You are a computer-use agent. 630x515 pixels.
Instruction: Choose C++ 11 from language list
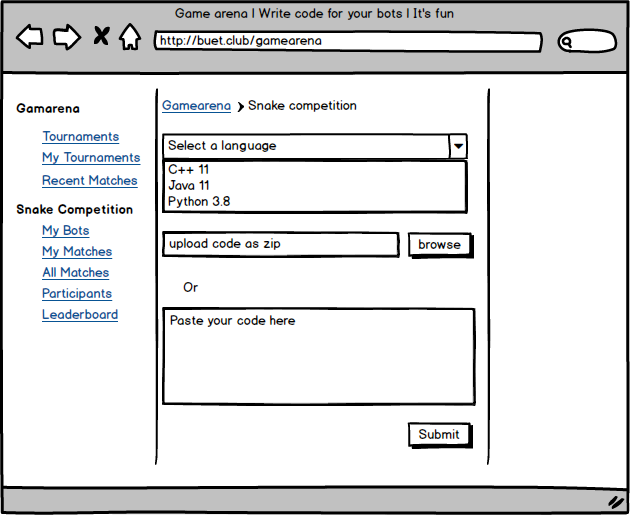(x=188, y=170)
